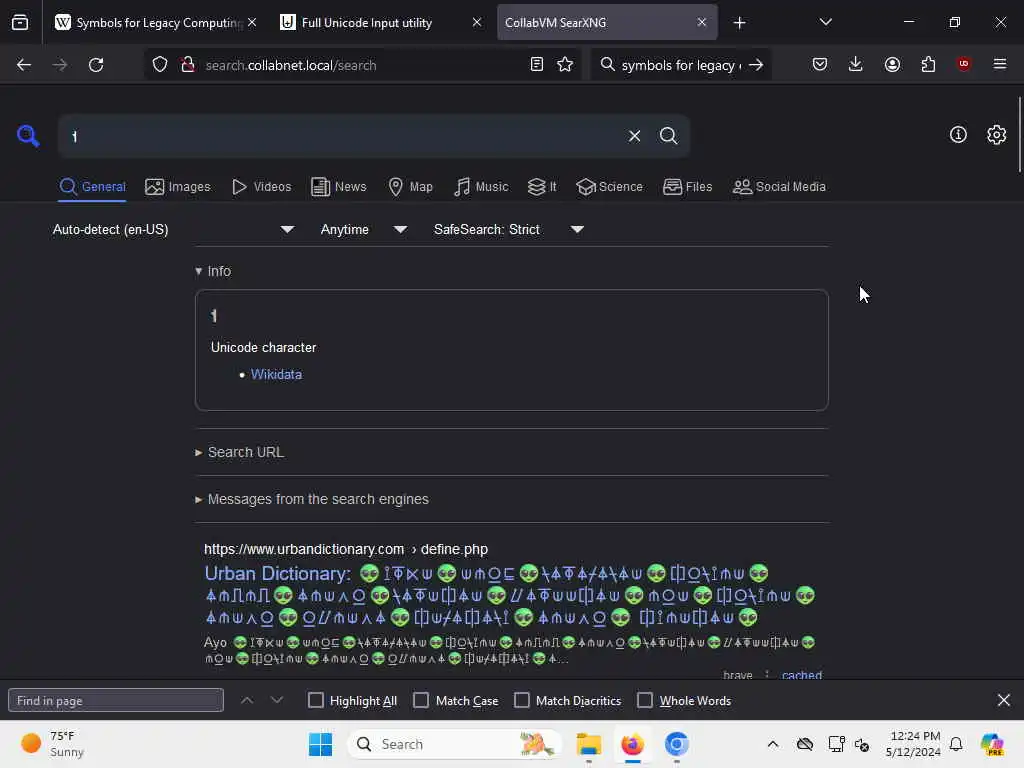1024x768 pixels.
Task: Open the Firefox account icon
Action: (x=892, y=64)
